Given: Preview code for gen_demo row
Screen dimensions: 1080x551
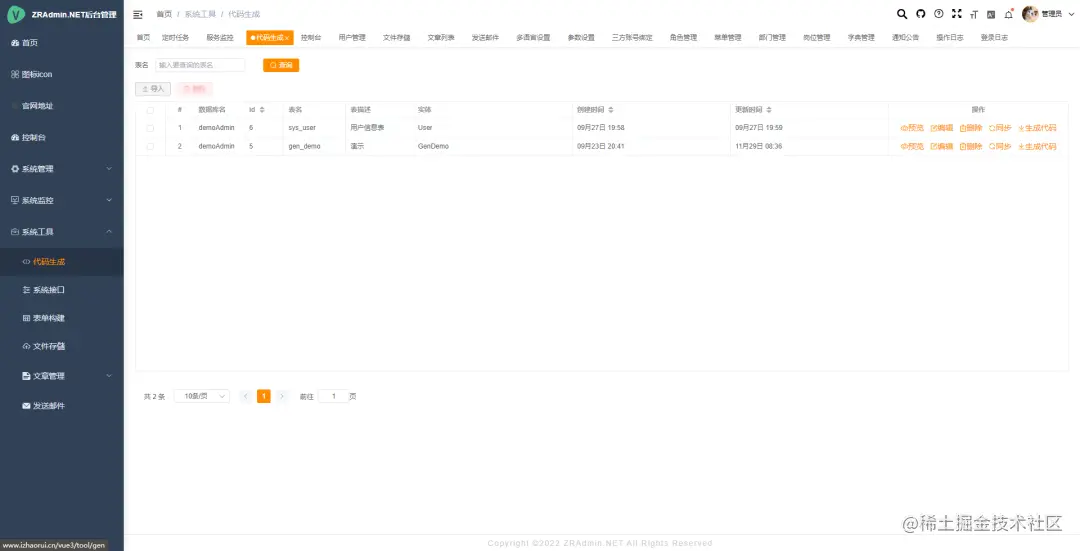Looking at the screenshot, I should click(x=912, y=147).
